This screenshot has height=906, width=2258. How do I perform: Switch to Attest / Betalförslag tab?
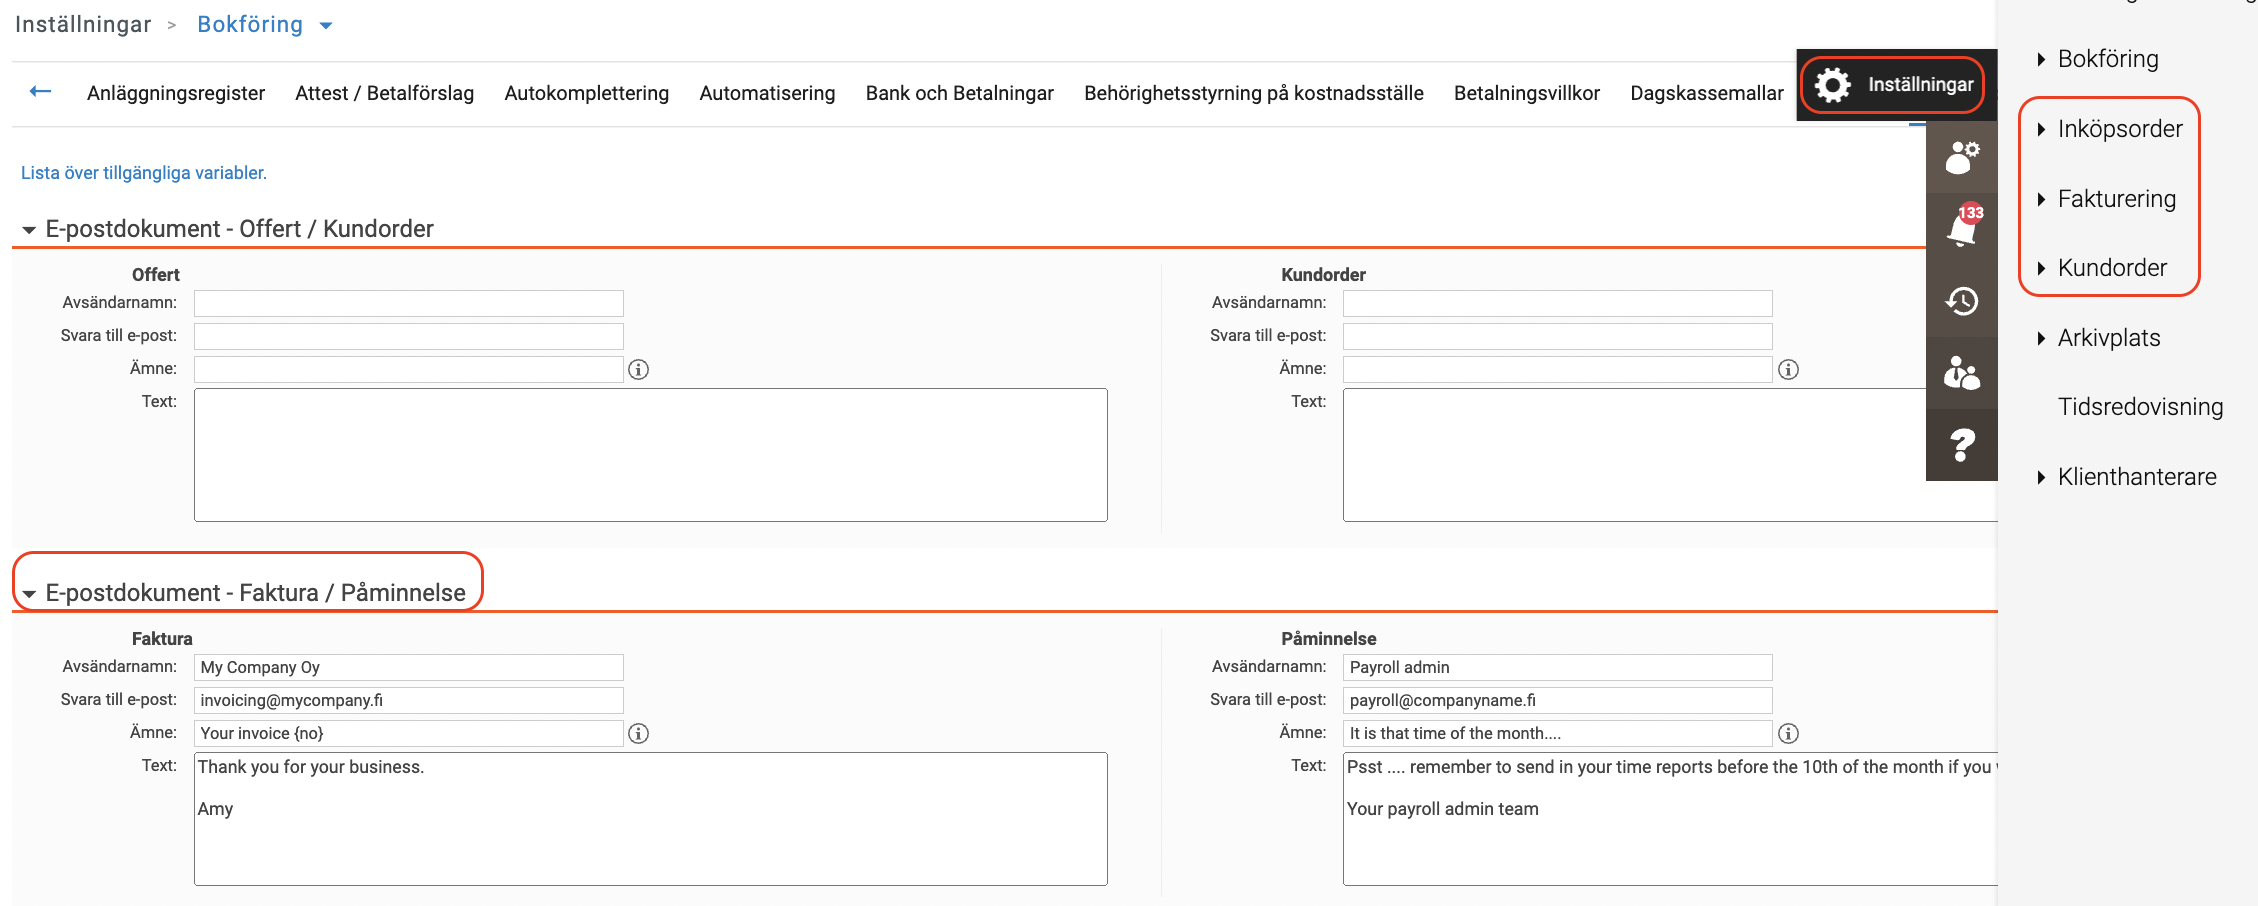(384, 93)
